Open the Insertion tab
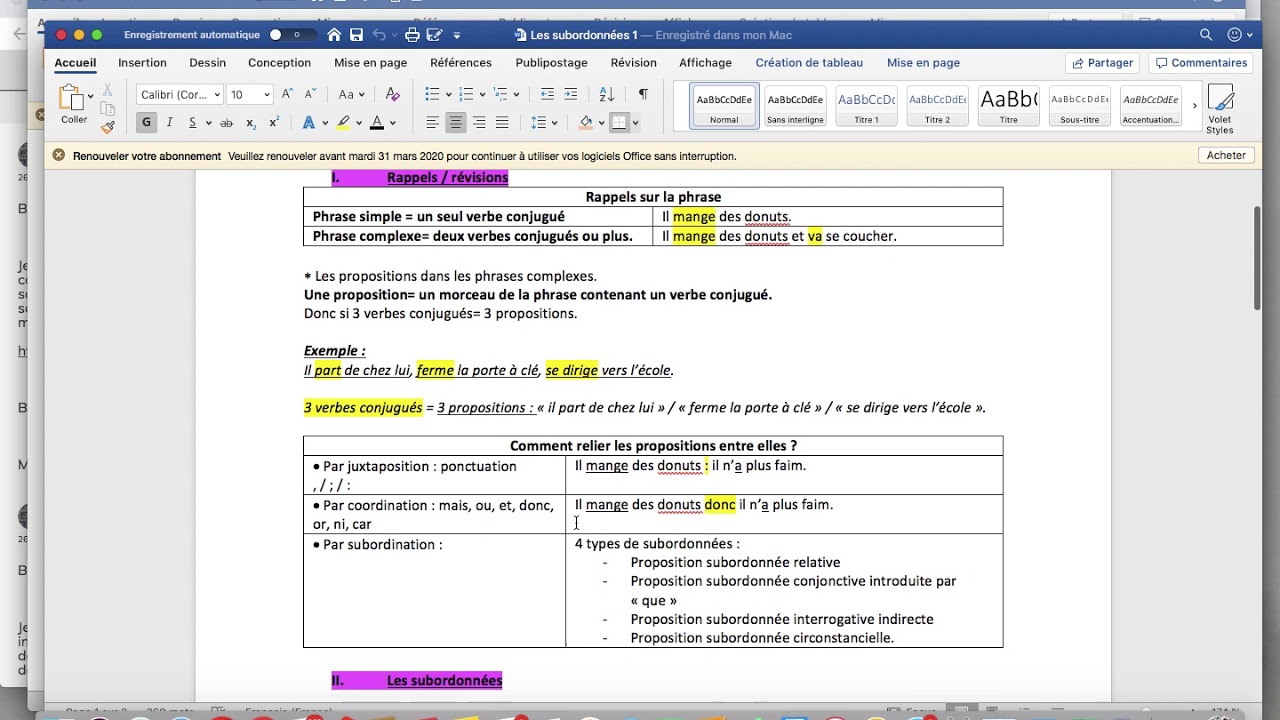Viewport: 1280px width, 720px height. coord(142,62)
